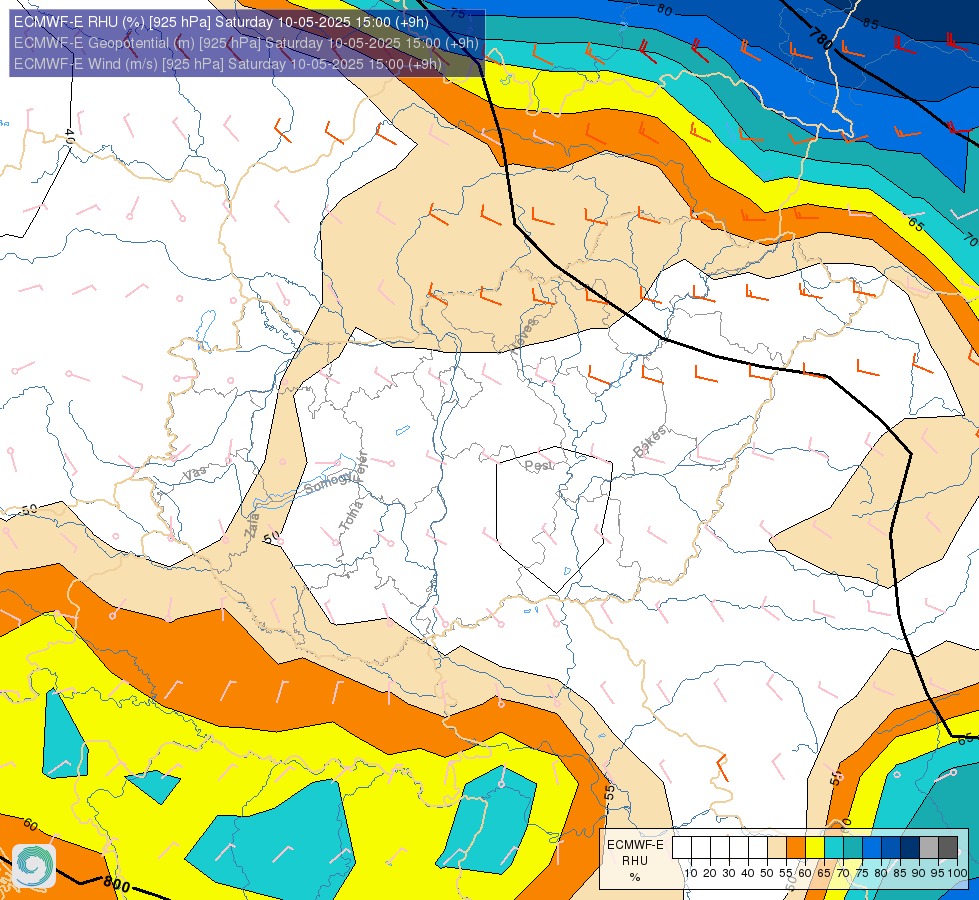This screenshot has height=900, width=979.
Task: Click the blue 75-80 legend swatch
Action: tap(872, 848)
